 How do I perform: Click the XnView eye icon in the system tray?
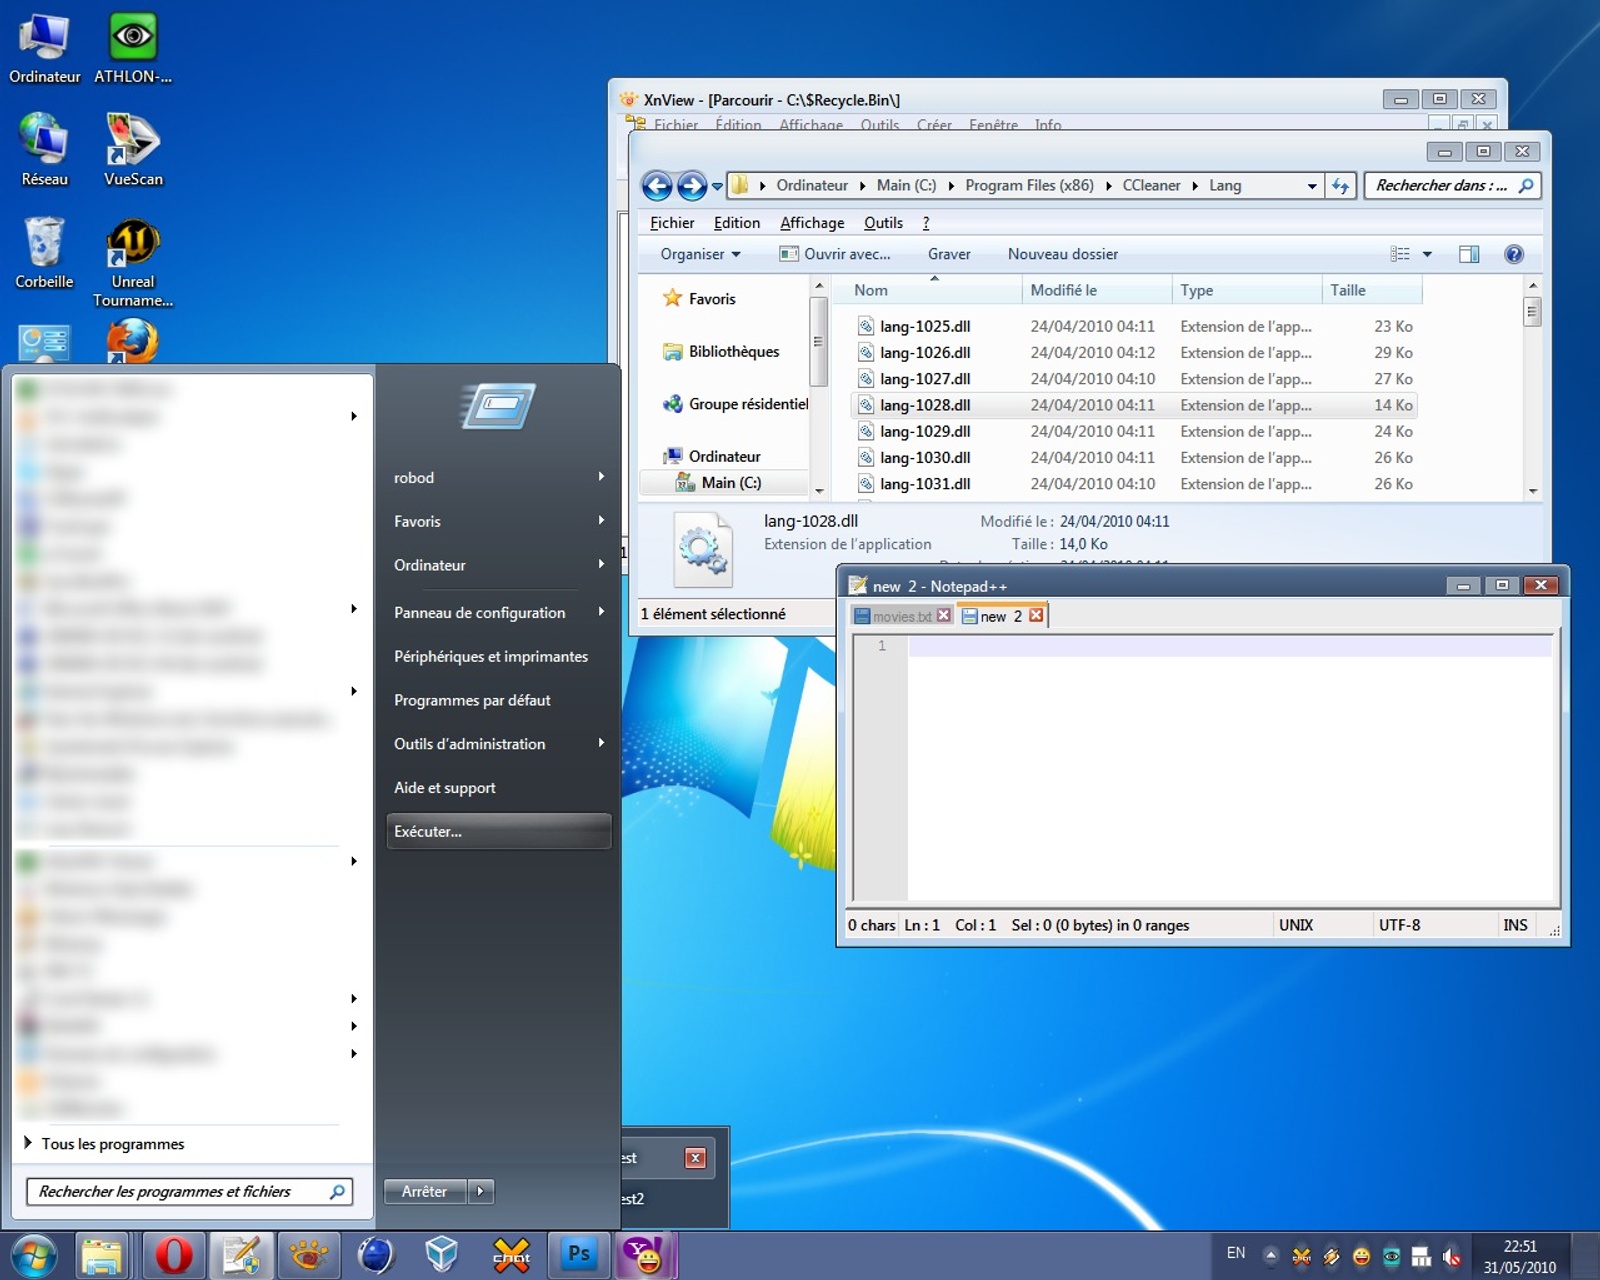(x=1391, y=1257)
